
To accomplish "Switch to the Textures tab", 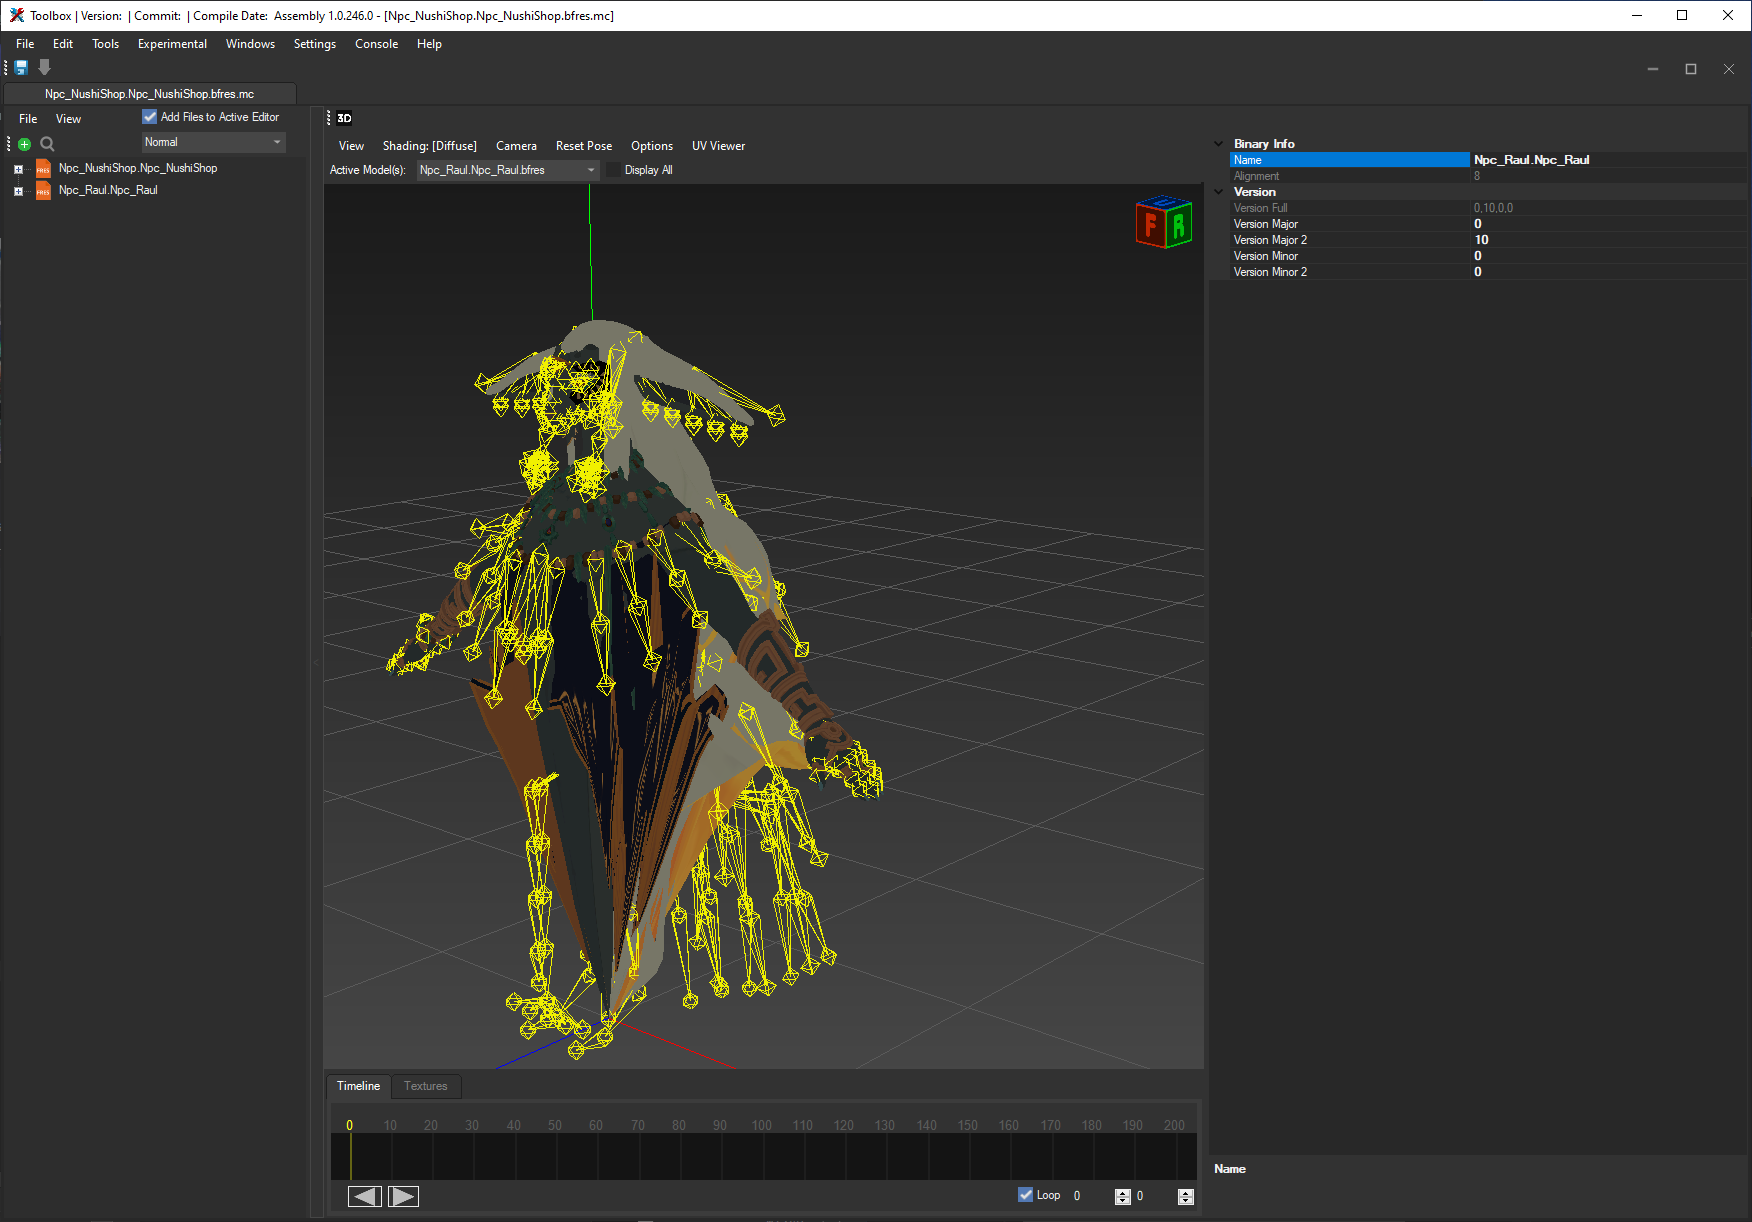I will tap(425, 1086).
